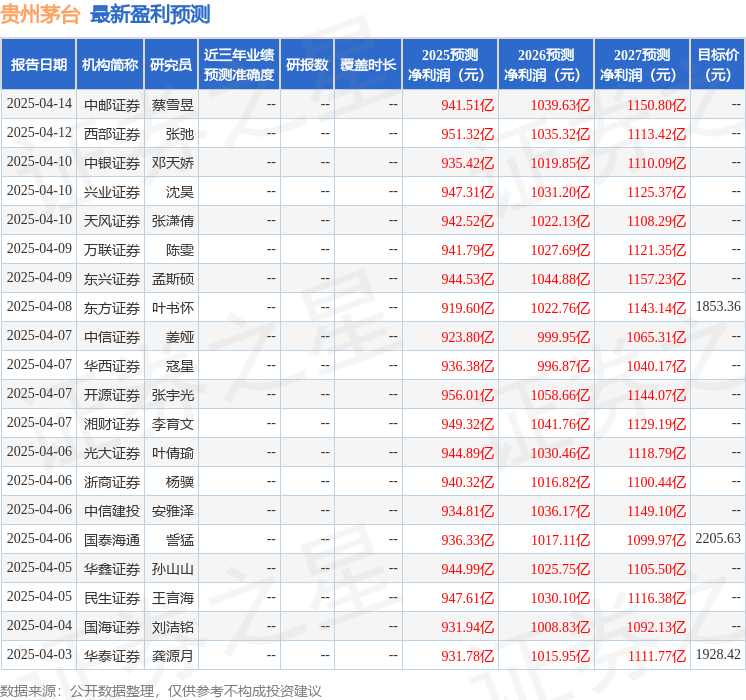This screenshot has height=700, width=746.
Task: Click analyst 叶倩瑜
Action: point(173,453)
